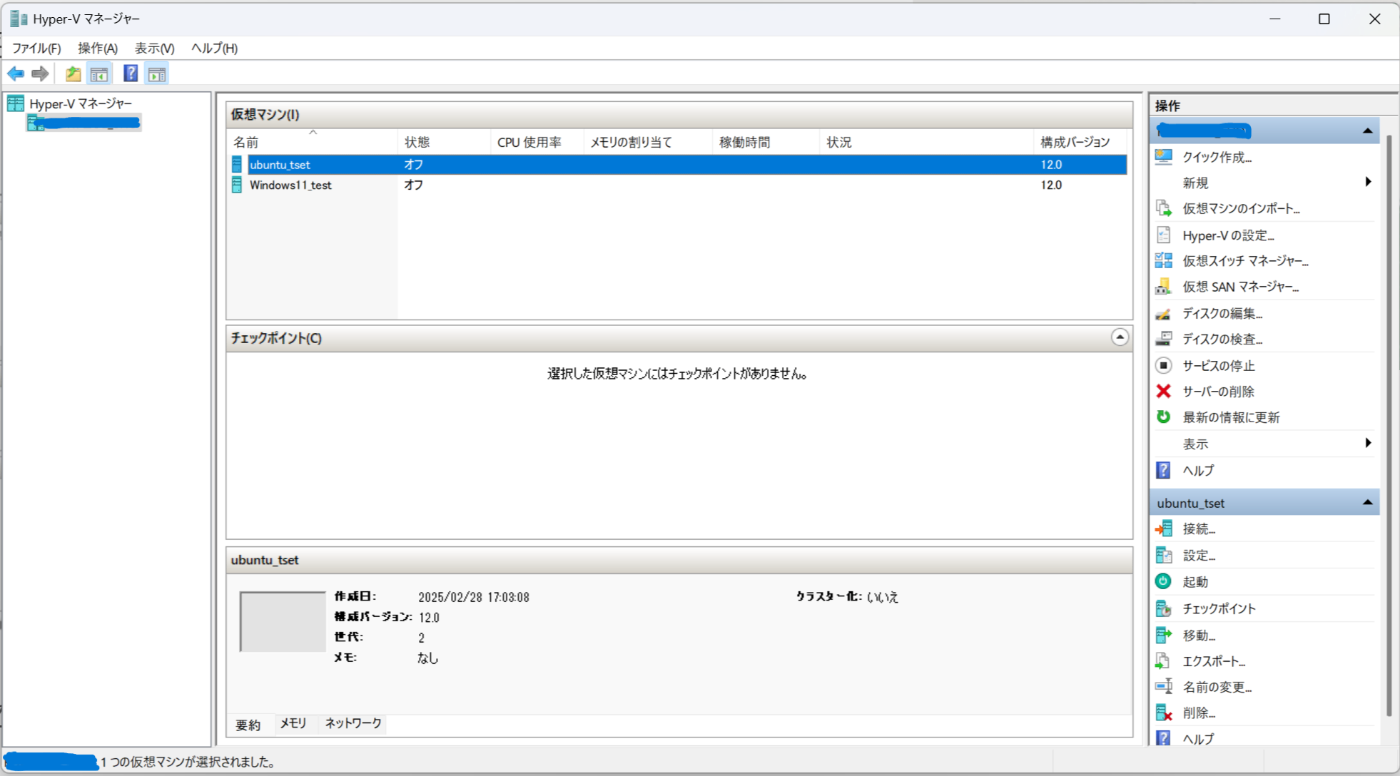Switch to the 要約 tab
The height and width of the screenshot is (776, 1400).
coord(248,724)
